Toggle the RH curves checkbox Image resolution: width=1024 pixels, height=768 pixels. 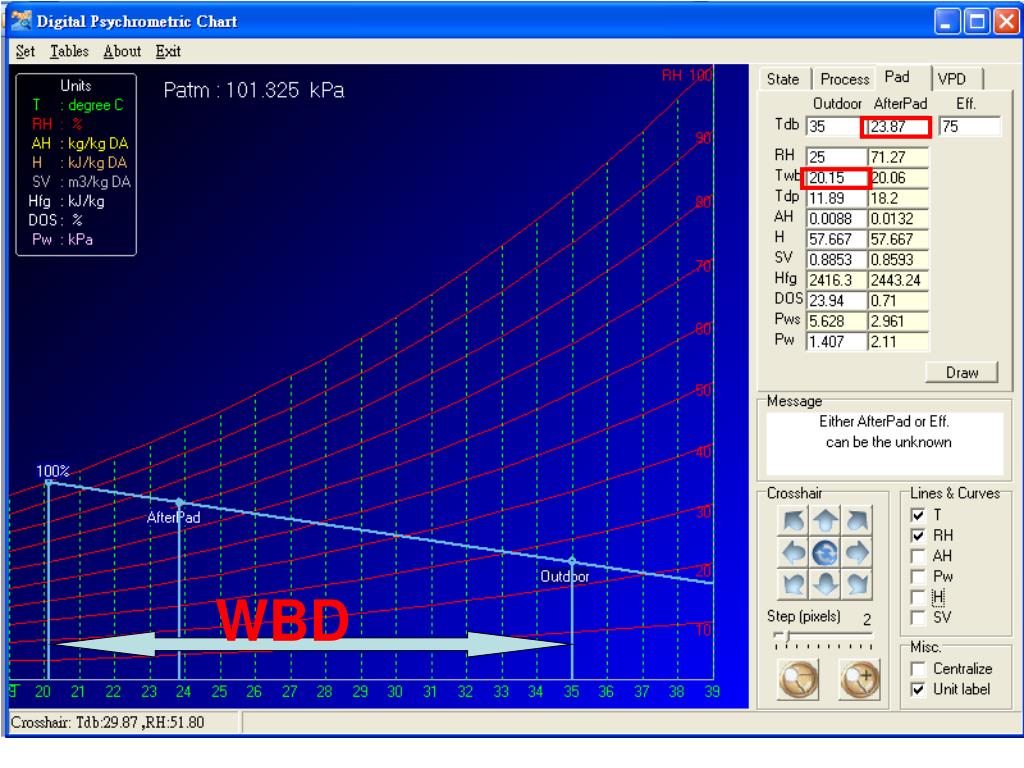(918, 536)
